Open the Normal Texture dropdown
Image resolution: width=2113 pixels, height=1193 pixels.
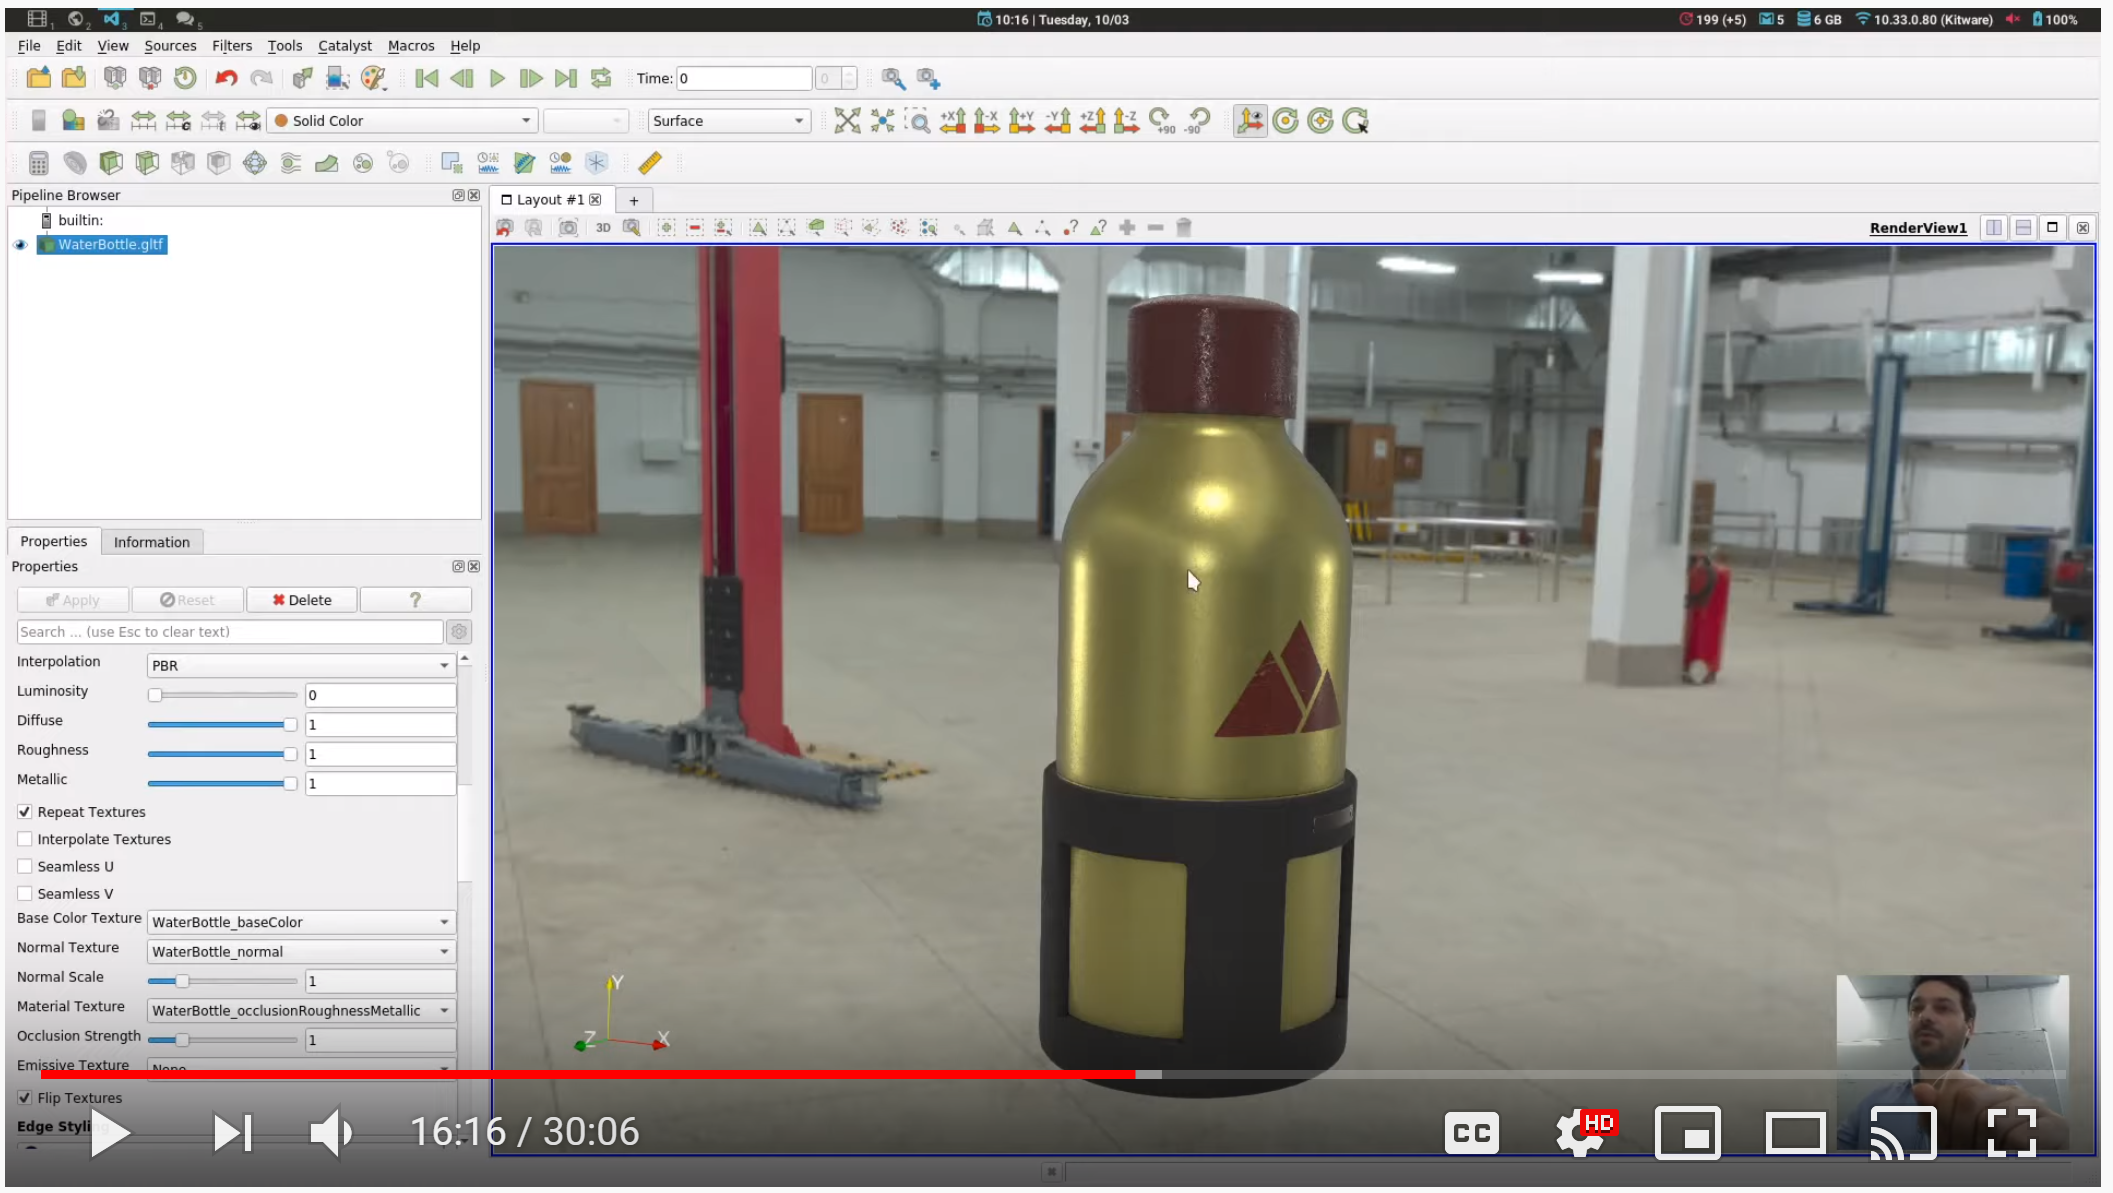pos(301,951)
